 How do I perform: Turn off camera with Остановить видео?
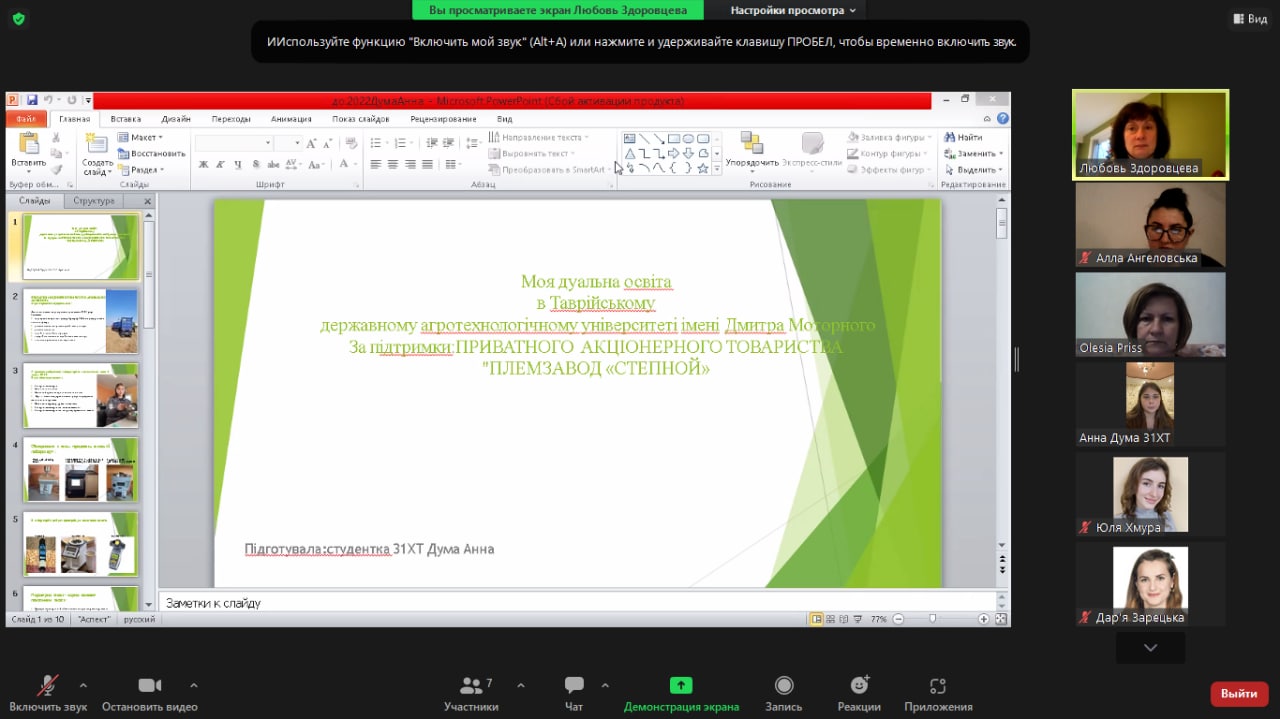click(150, 693)
